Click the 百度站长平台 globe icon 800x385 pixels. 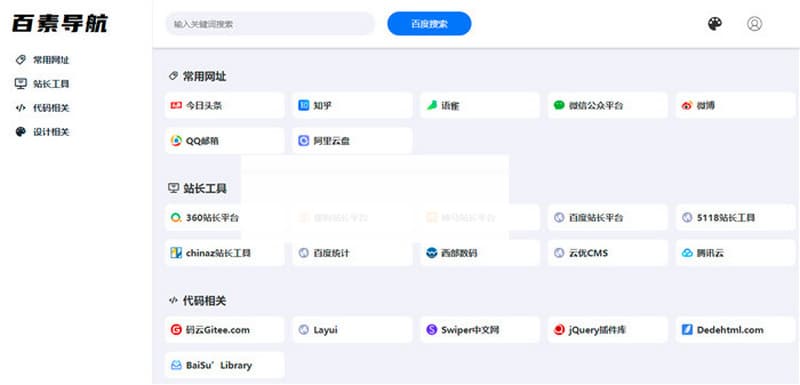(559, 218)
